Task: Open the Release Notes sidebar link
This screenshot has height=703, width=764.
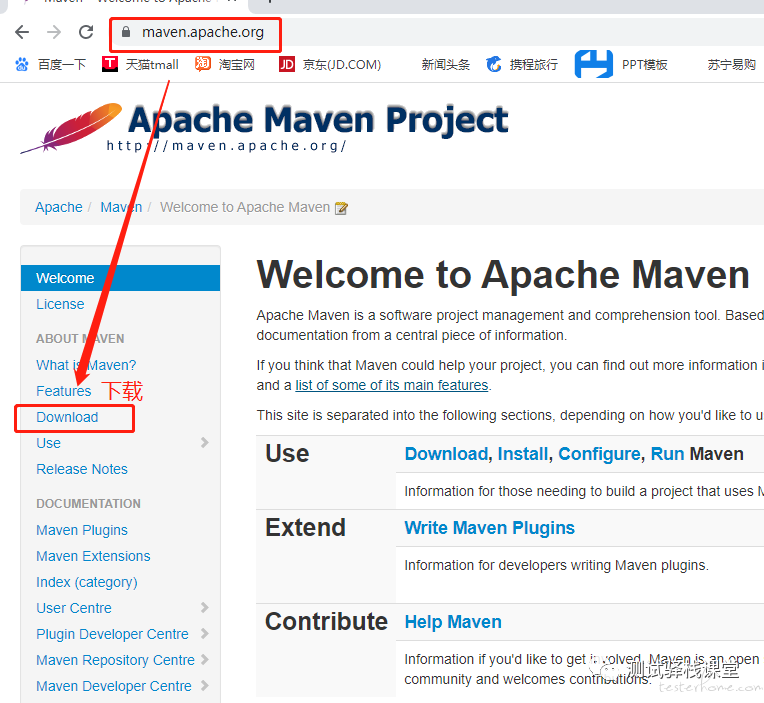Action: (82, 469)
